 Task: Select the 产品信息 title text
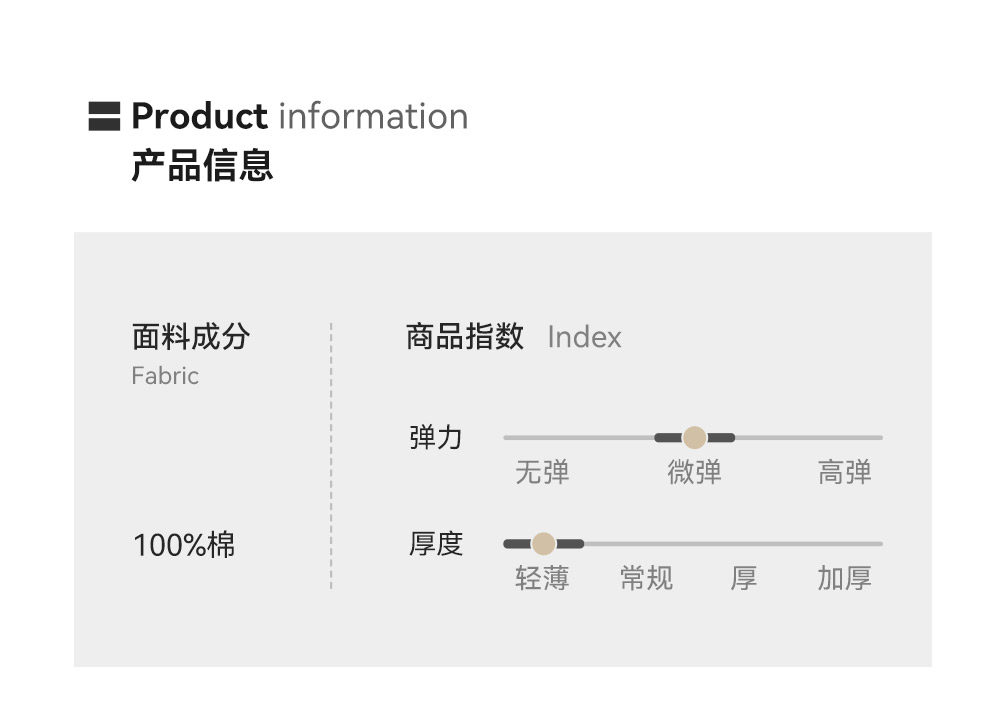pyautogui.click(x=202, y=165)
